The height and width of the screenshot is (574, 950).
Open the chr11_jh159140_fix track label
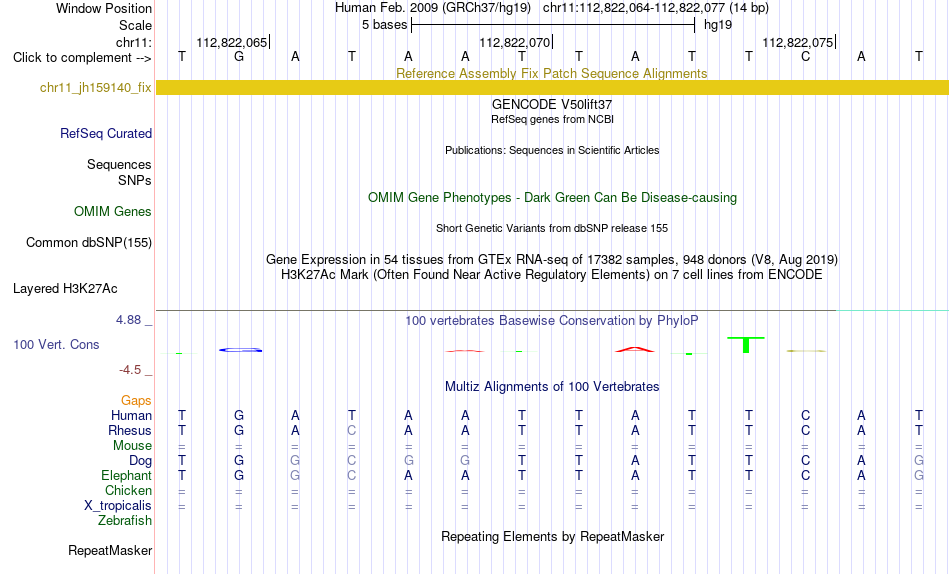coord(95,87)
